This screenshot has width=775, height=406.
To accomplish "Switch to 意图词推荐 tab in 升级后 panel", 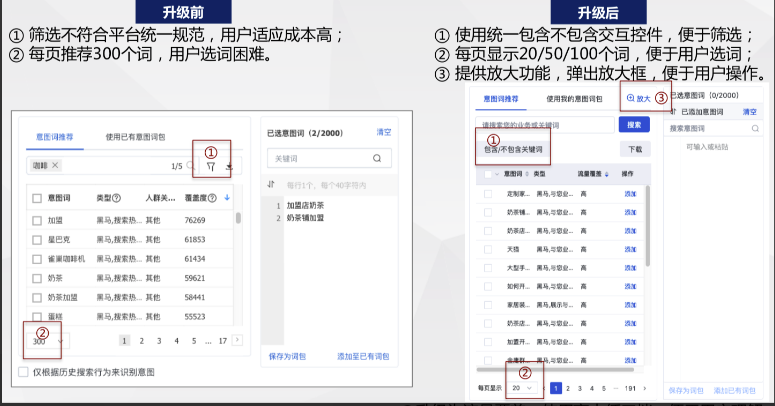I will pos(501,99).
